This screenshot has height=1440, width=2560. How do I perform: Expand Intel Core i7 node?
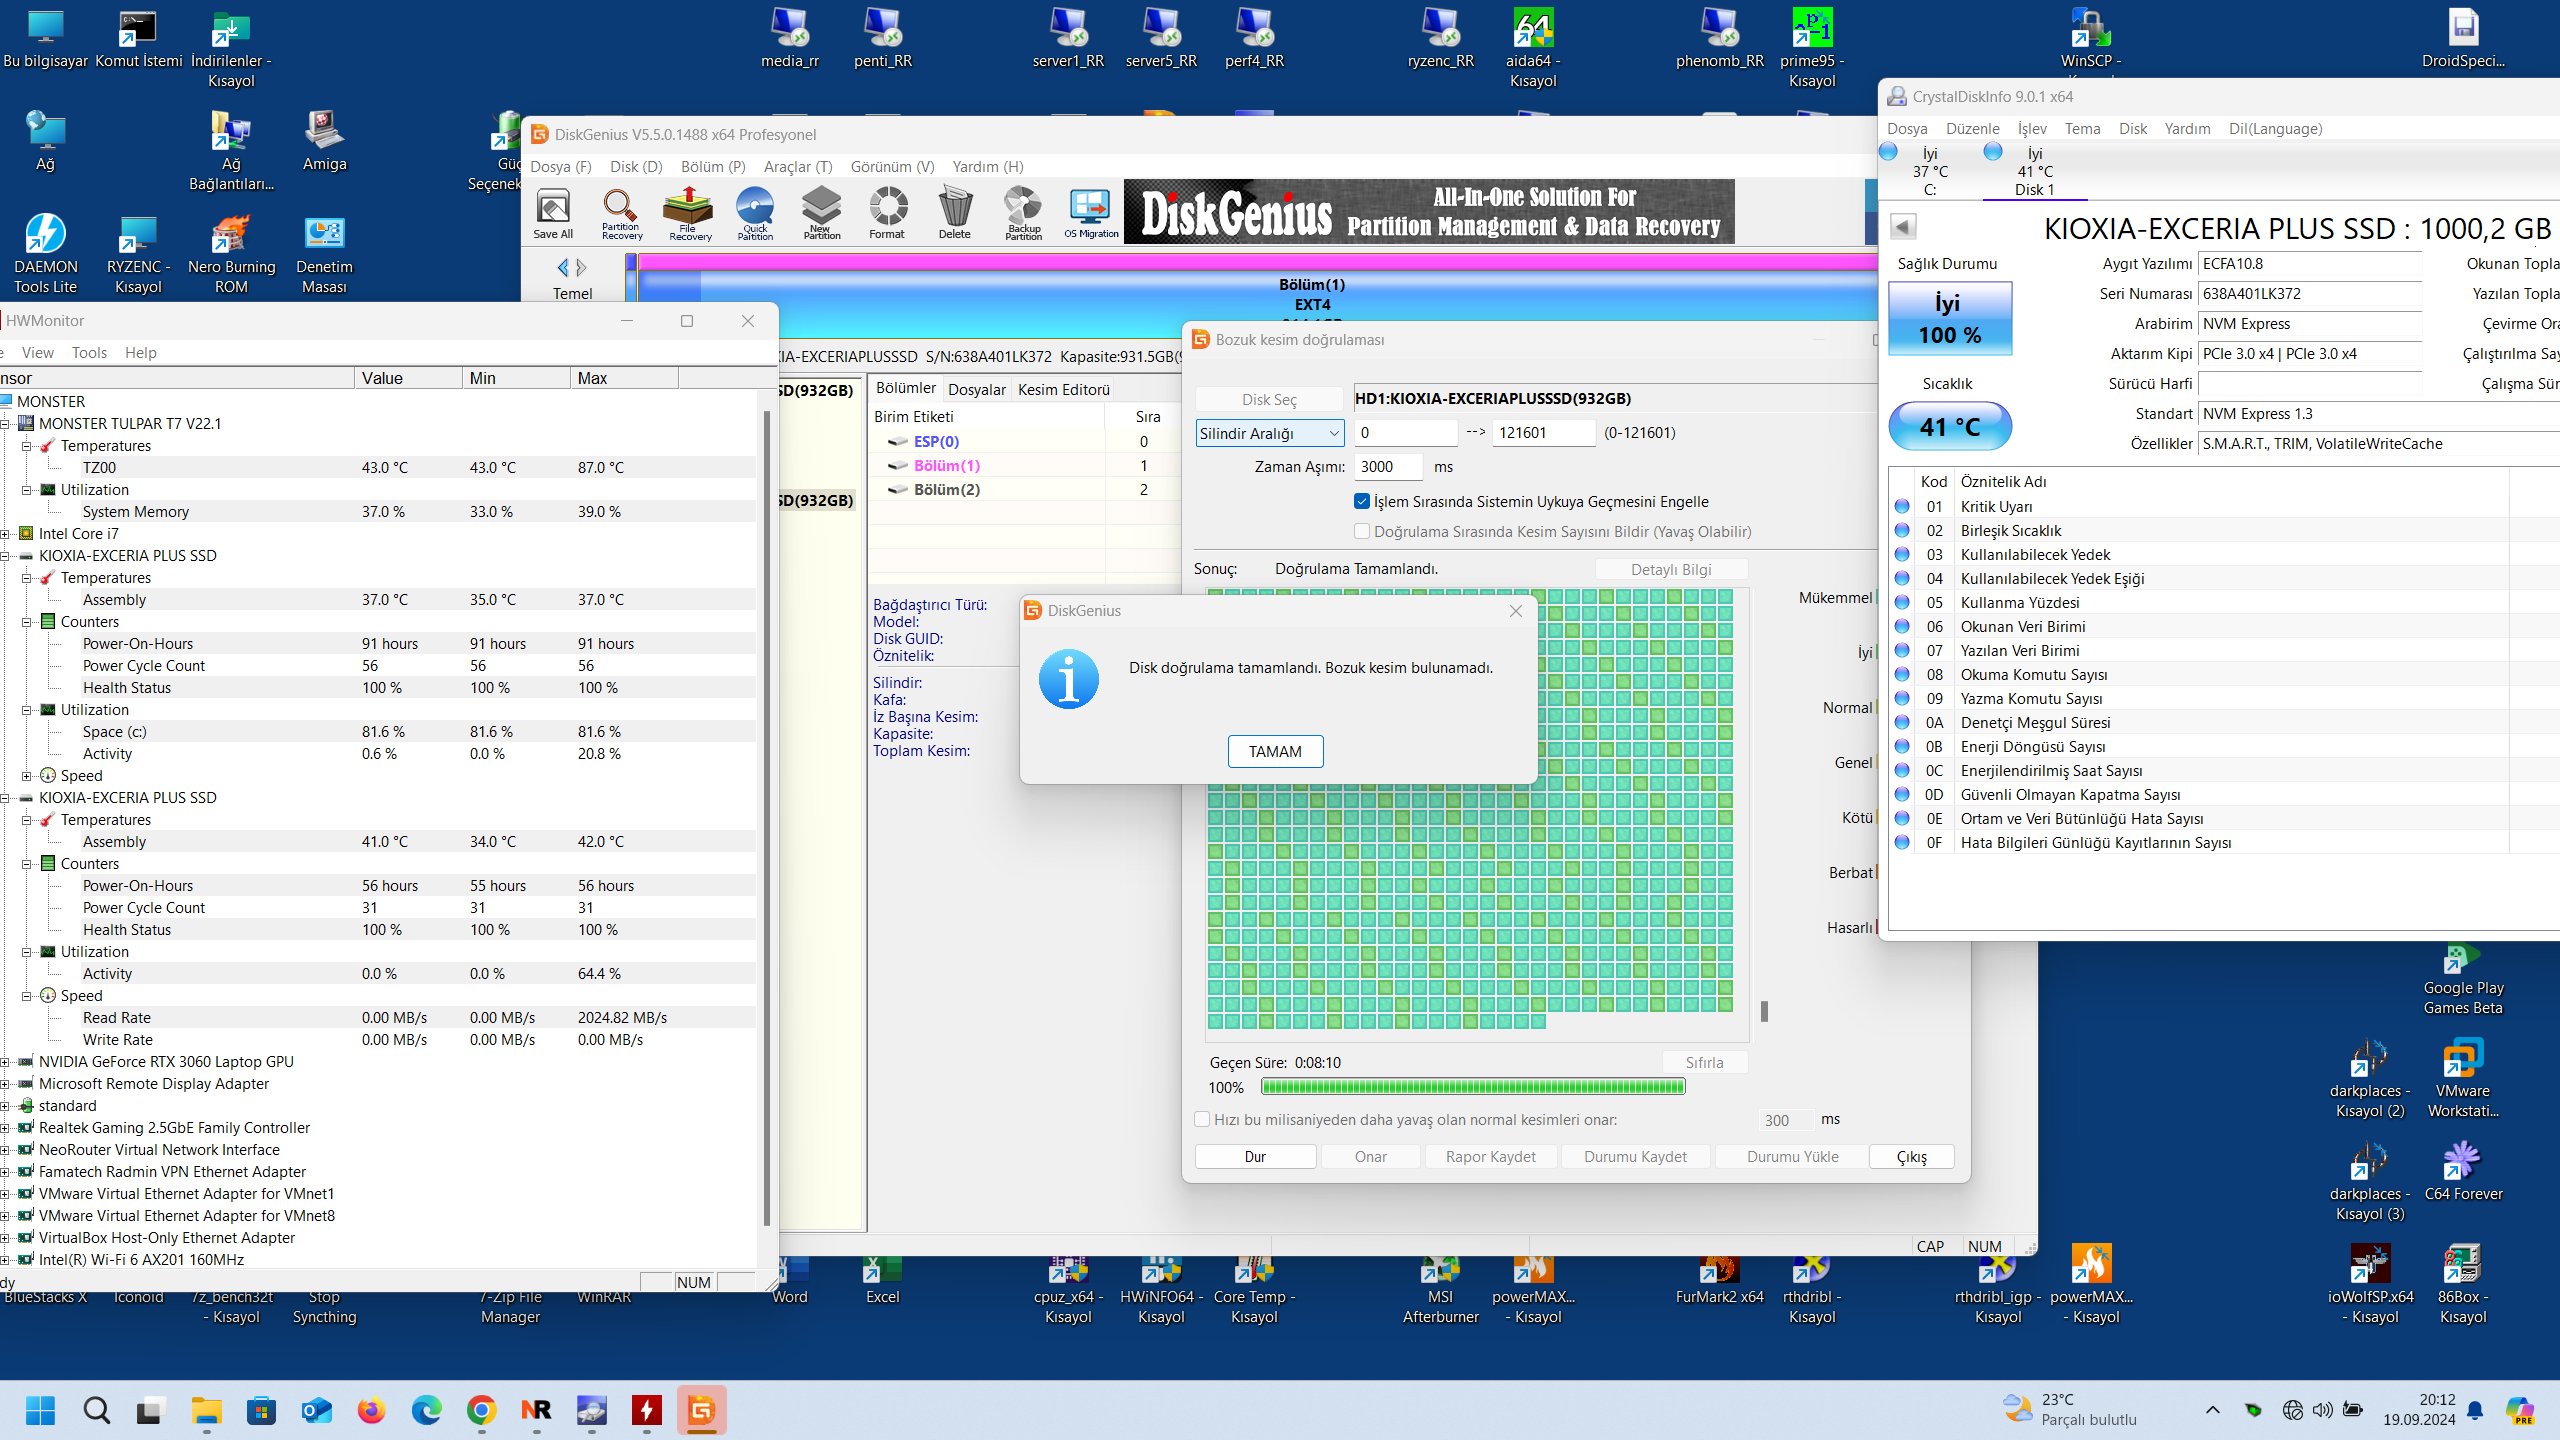point(5,533)
